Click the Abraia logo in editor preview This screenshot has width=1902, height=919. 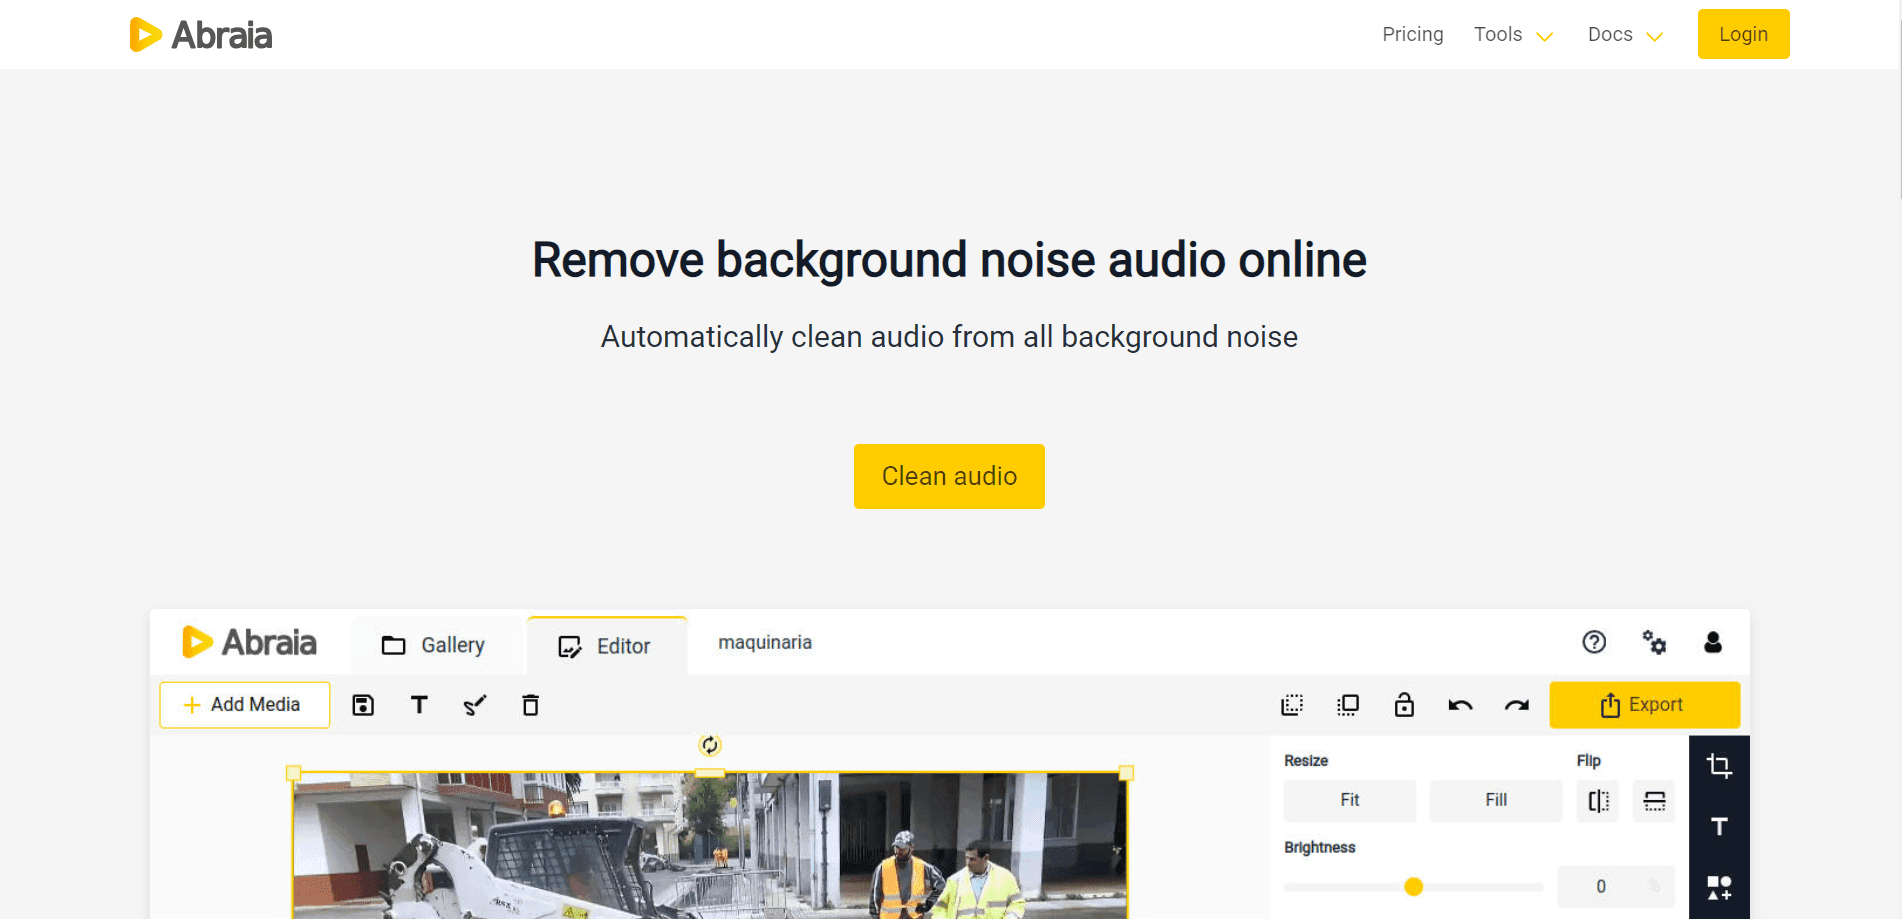(249, 642)
